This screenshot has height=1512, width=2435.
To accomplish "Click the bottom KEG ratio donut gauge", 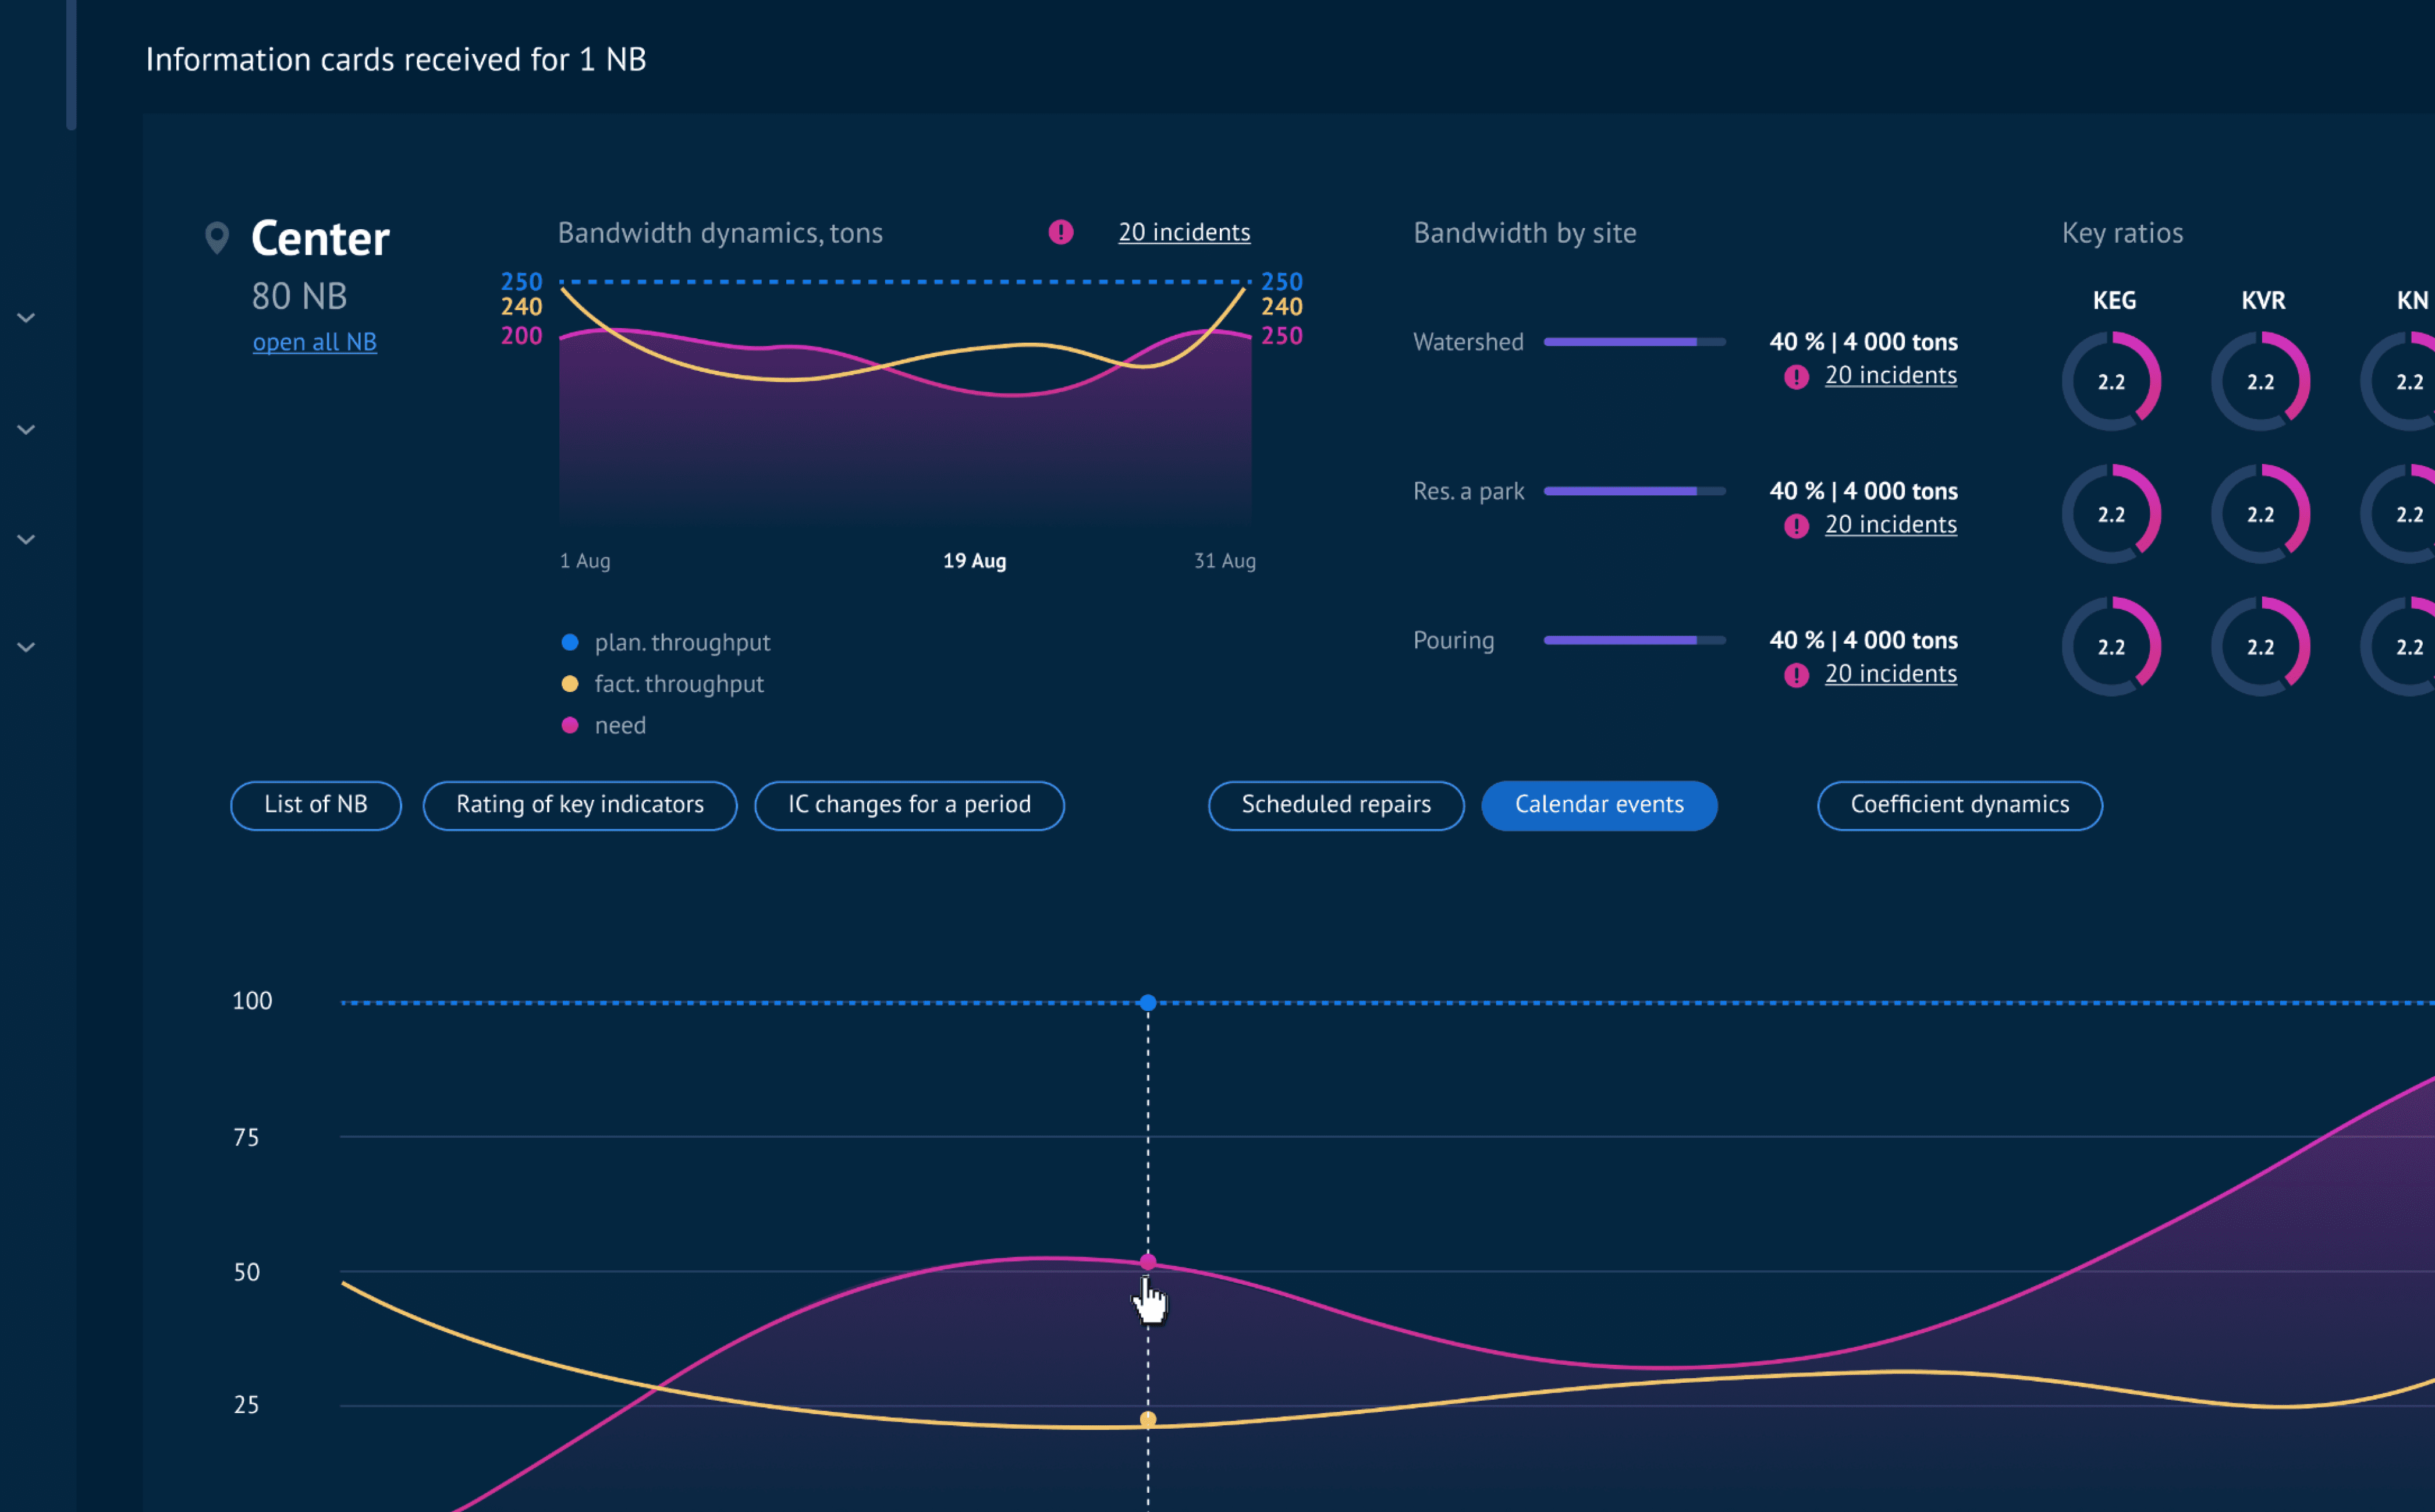I will point(2111,647).
